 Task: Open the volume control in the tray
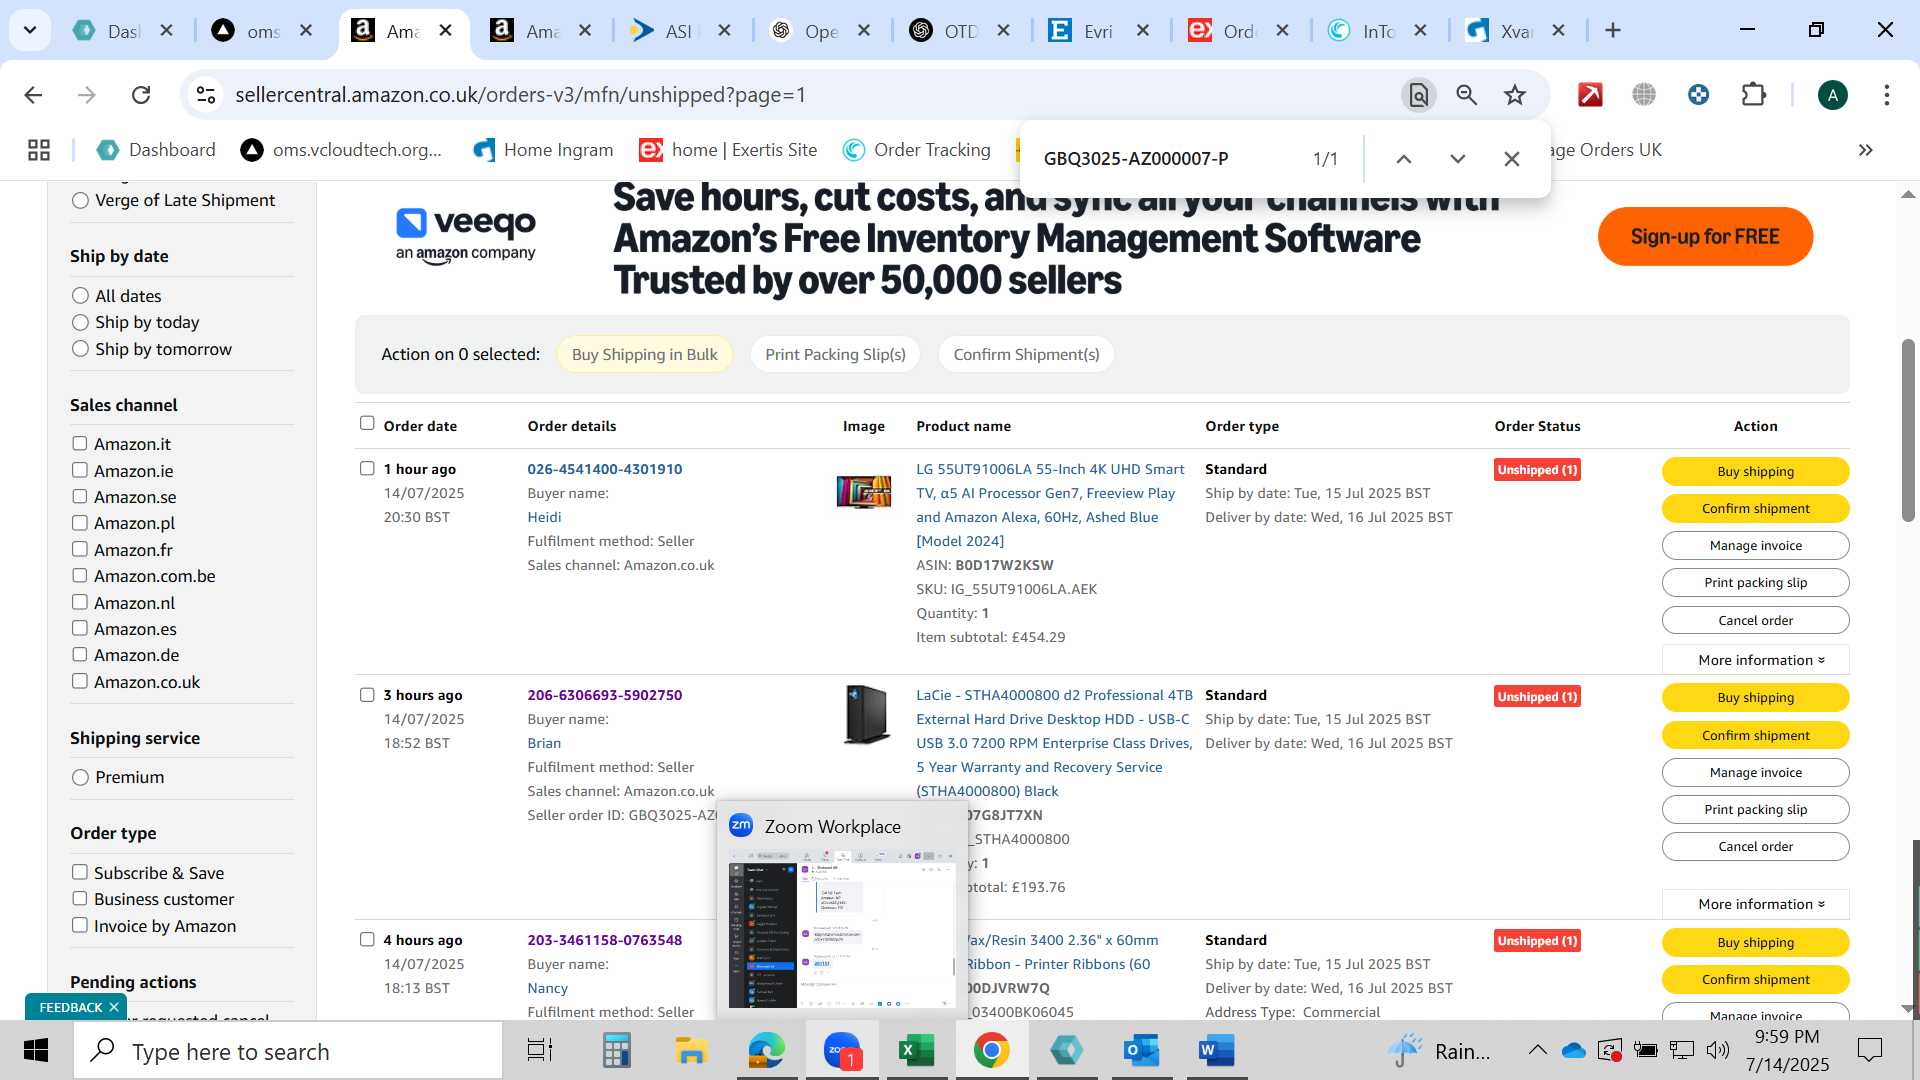click(x=1718, y=1051)
